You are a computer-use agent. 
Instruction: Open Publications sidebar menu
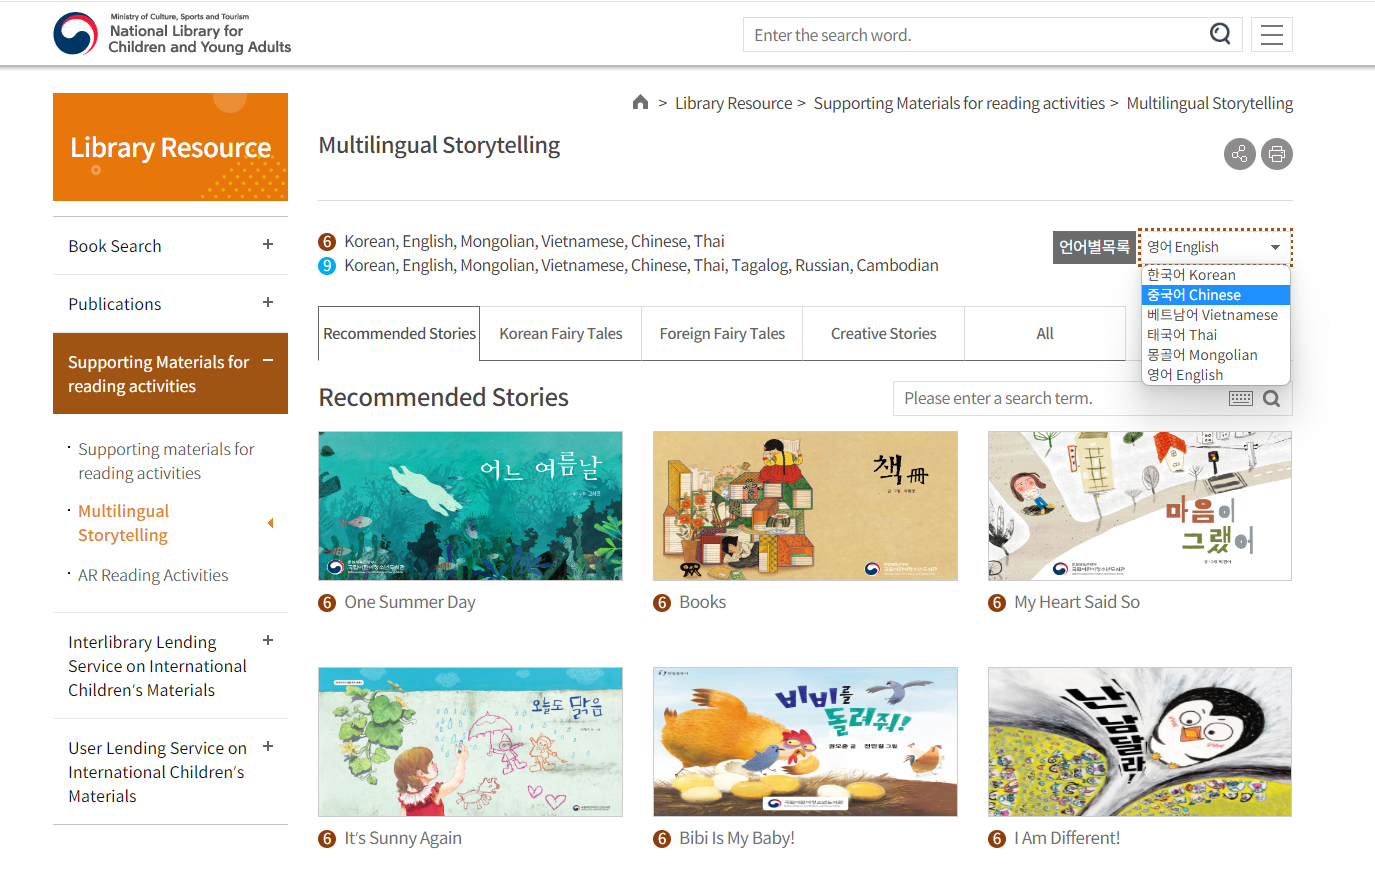pyautogui.click(x=115, y=304)
